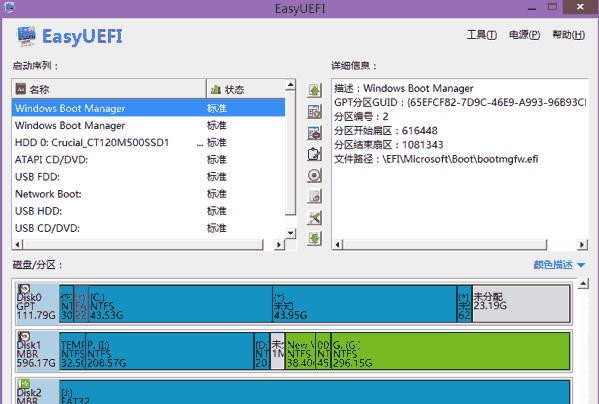This screenshot has width=599, height=404.
Task: Click the Disk0 GPT 111.79G label
Action: tap(36, 306)
